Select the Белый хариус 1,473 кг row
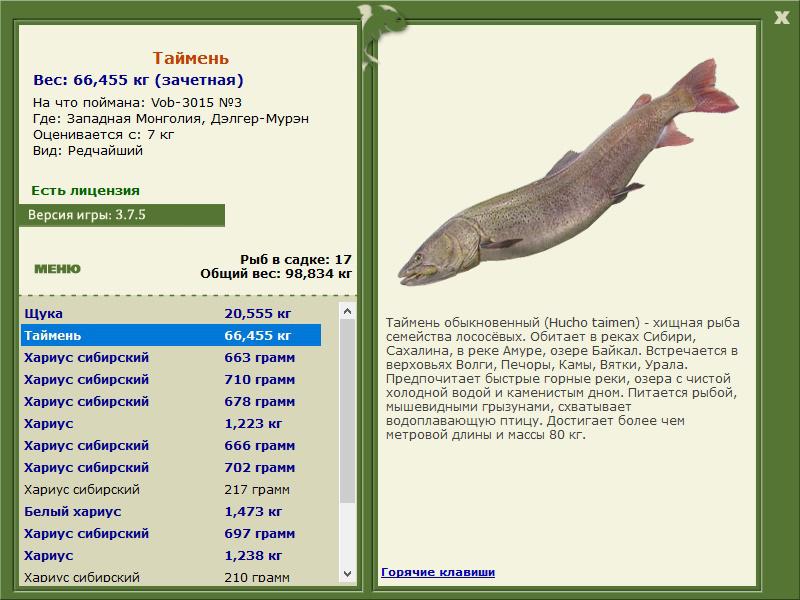Screen dimensions: 800x600 point(171,511)
